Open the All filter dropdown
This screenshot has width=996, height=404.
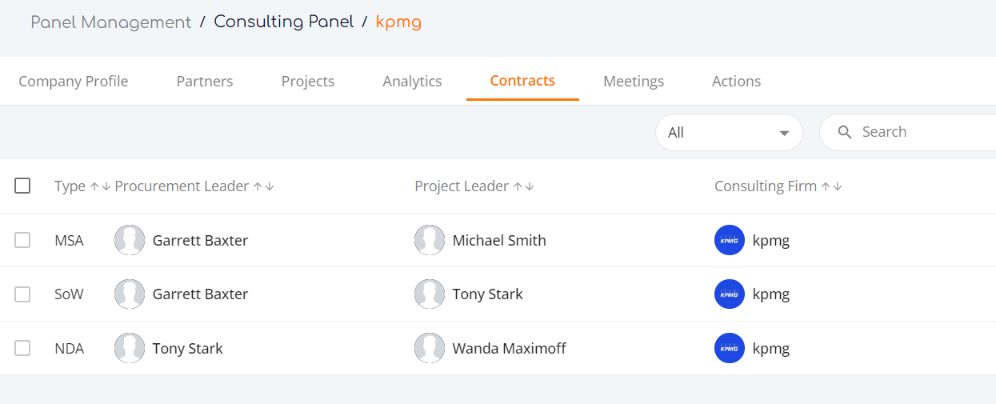pos(729,132)
